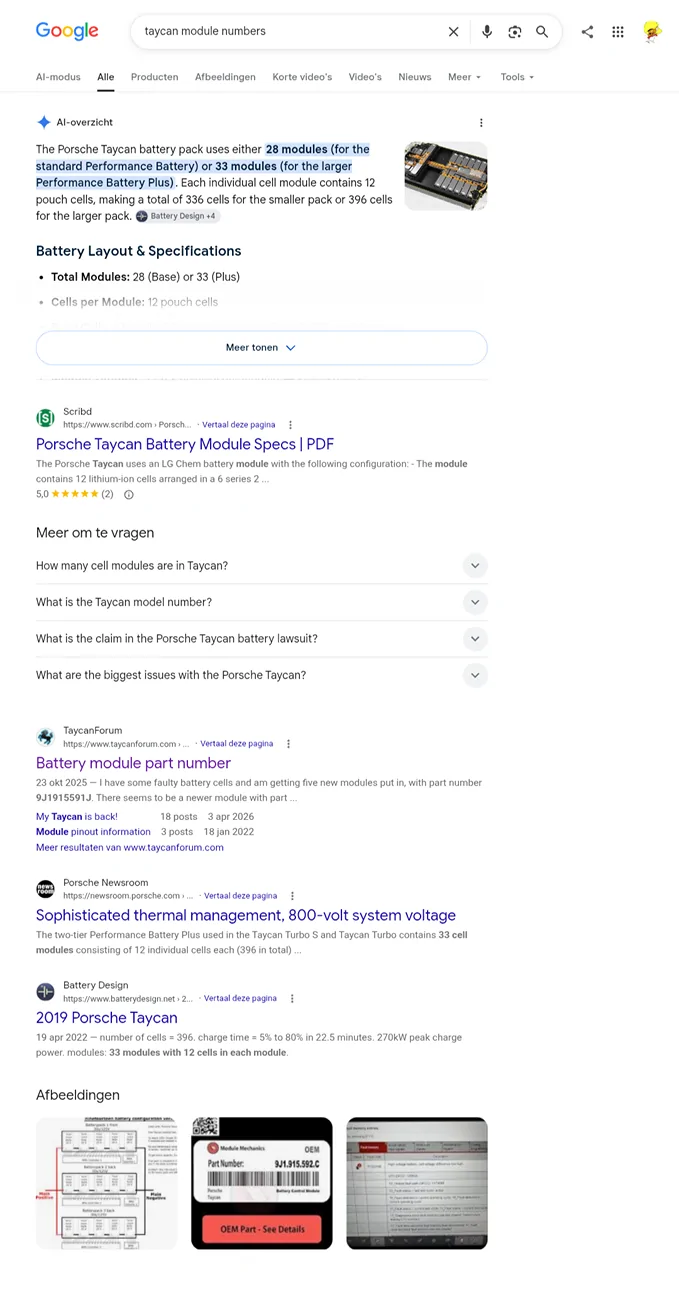Open the Meer dropdown in the search tabs
Image resolution: width=679 pixels, height=1300 pixels.
(x=464, y=77)
